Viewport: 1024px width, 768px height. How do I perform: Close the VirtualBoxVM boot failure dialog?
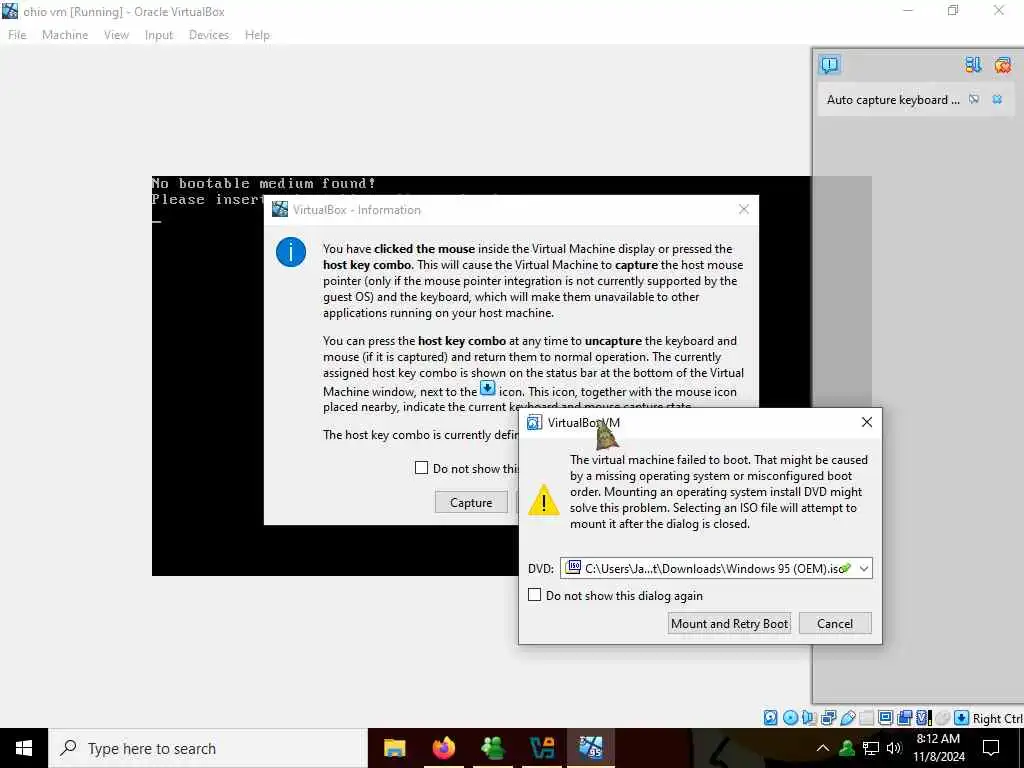(867, 422)
